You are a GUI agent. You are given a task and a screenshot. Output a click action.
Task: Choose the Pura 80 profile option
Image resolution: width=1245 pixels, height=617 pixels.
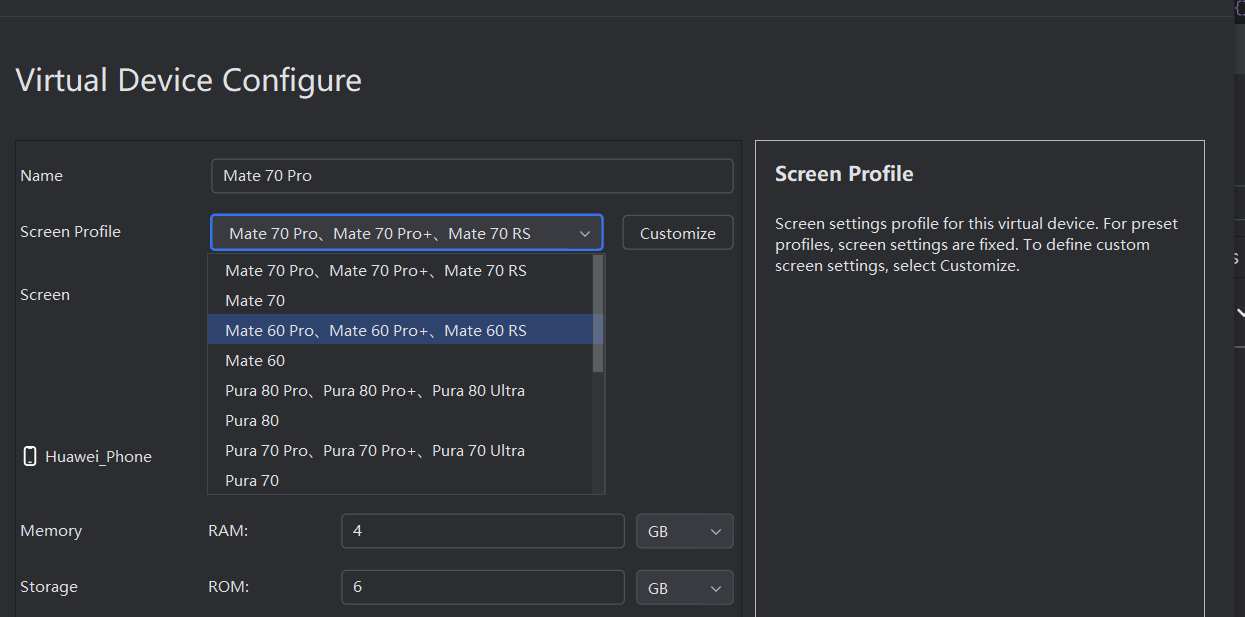tap(252, 421)
